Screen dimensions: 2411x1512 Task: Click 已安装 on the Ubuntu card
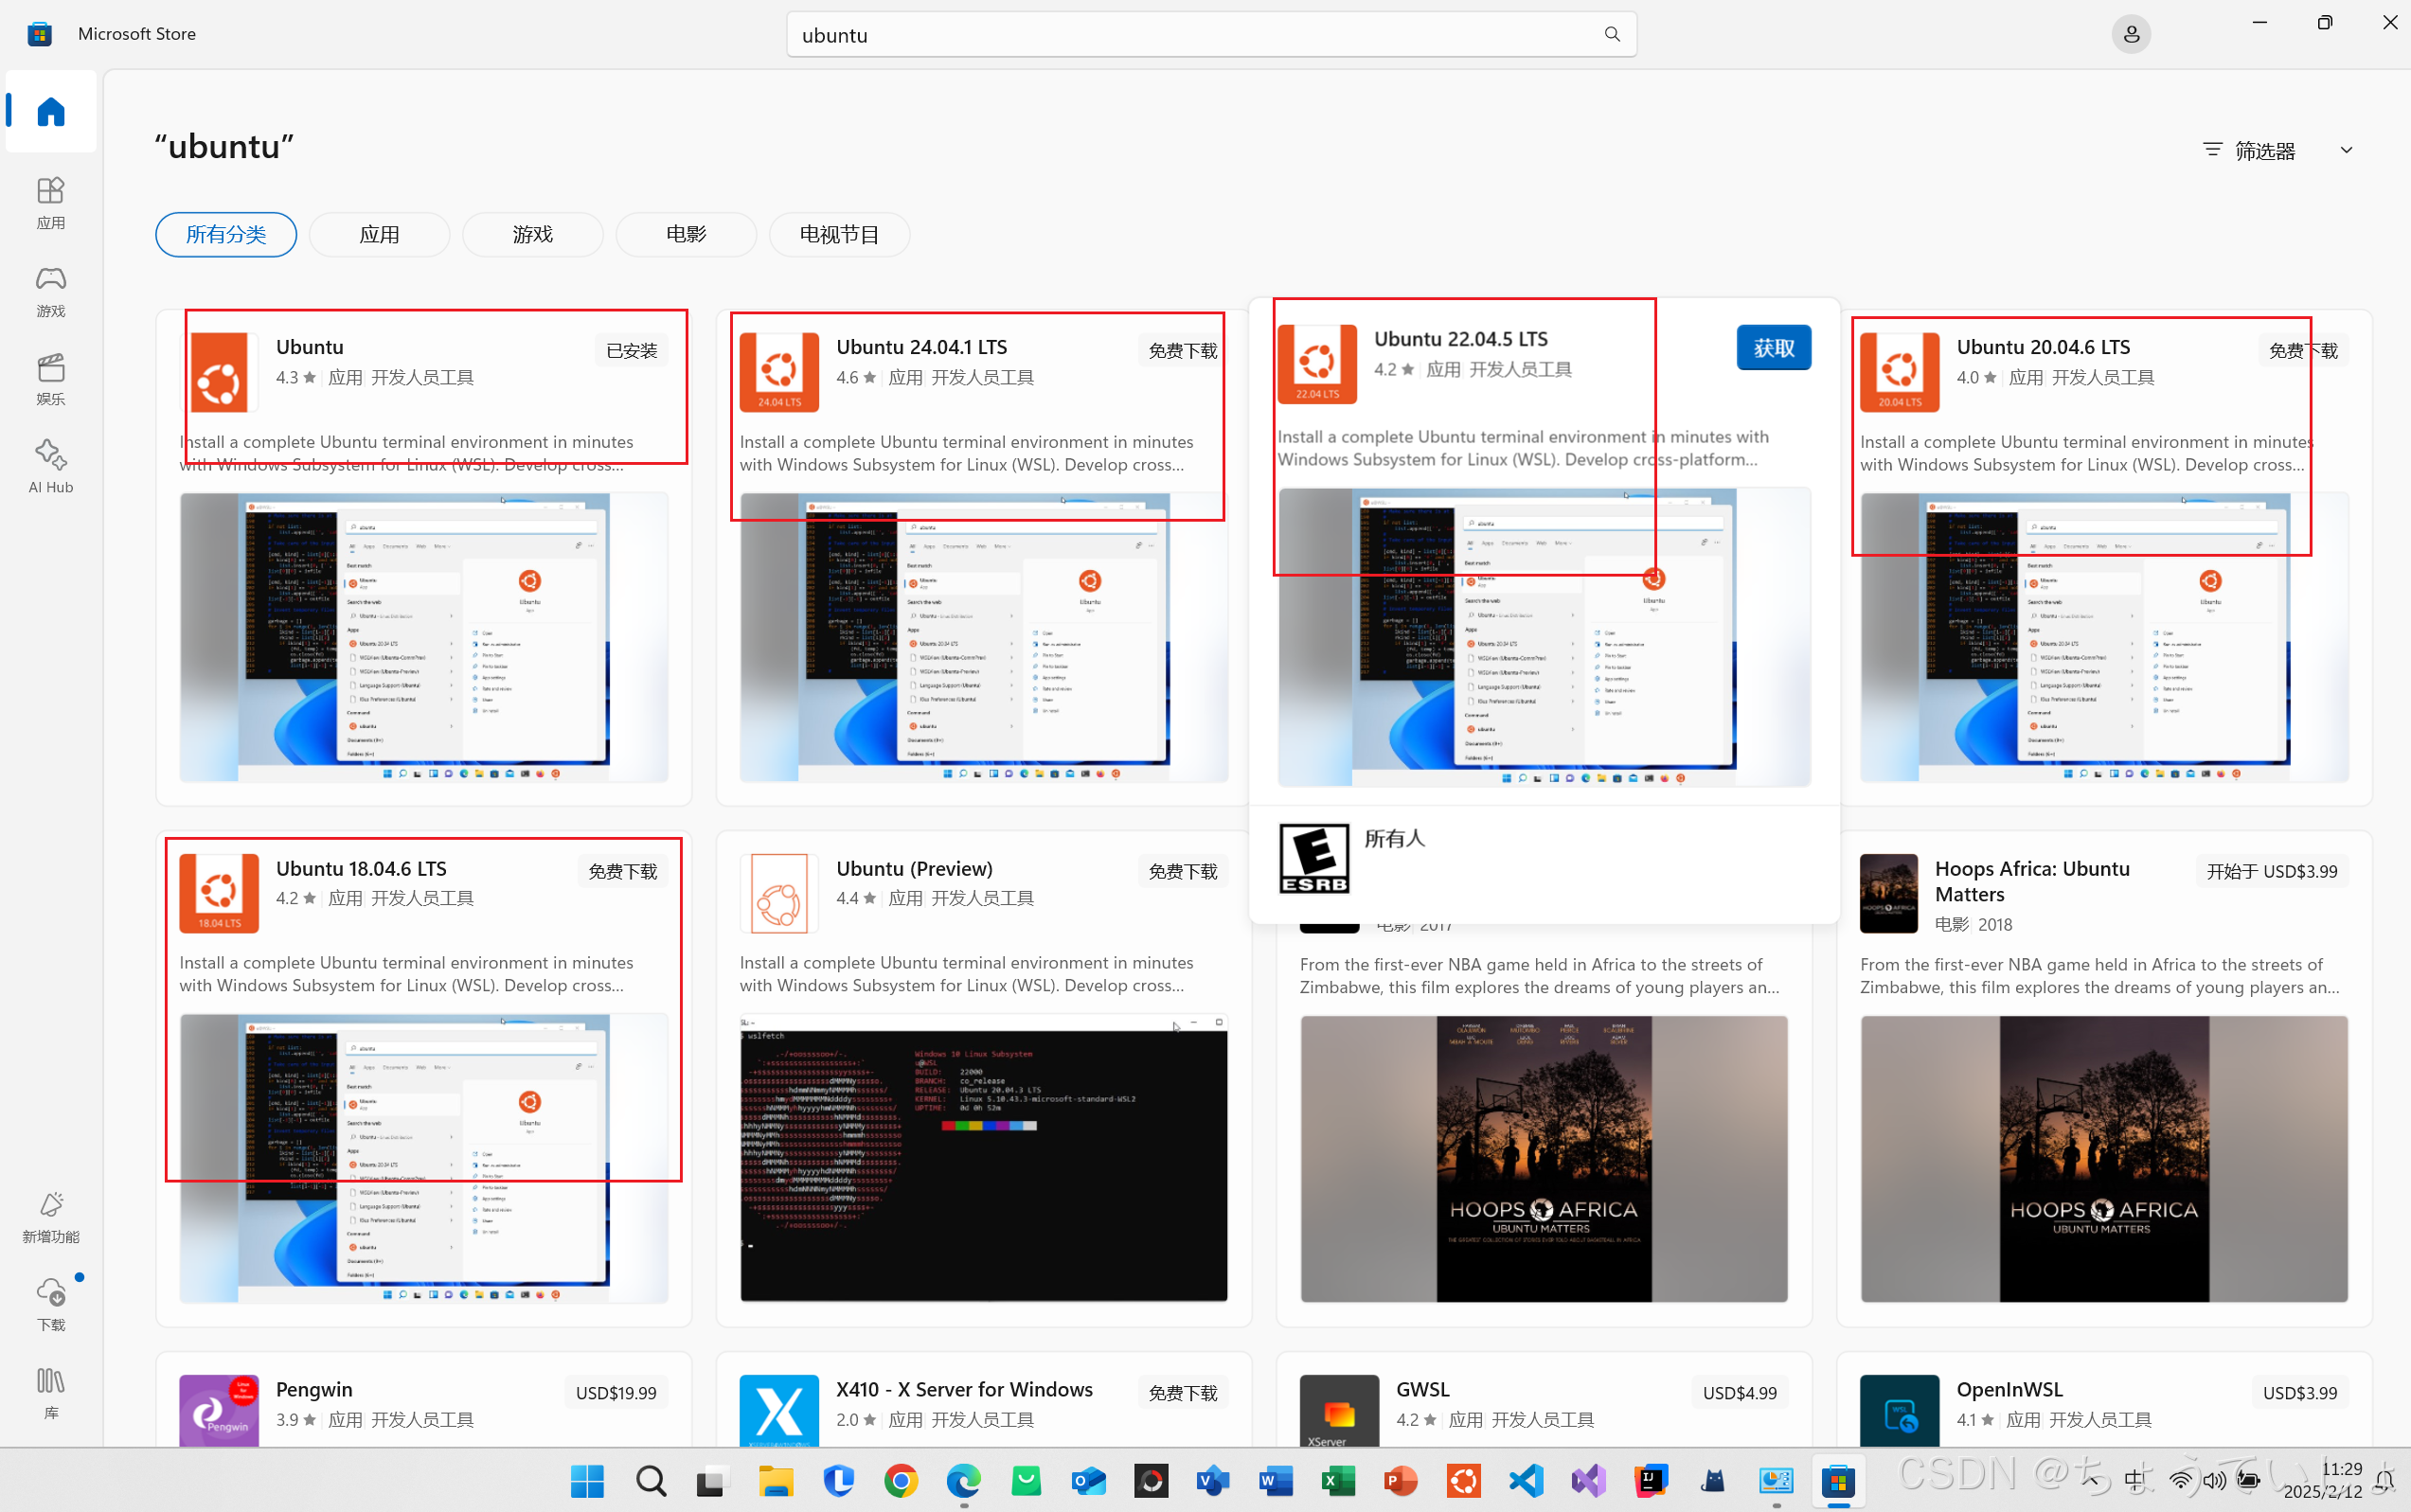(x=631, y=351)
